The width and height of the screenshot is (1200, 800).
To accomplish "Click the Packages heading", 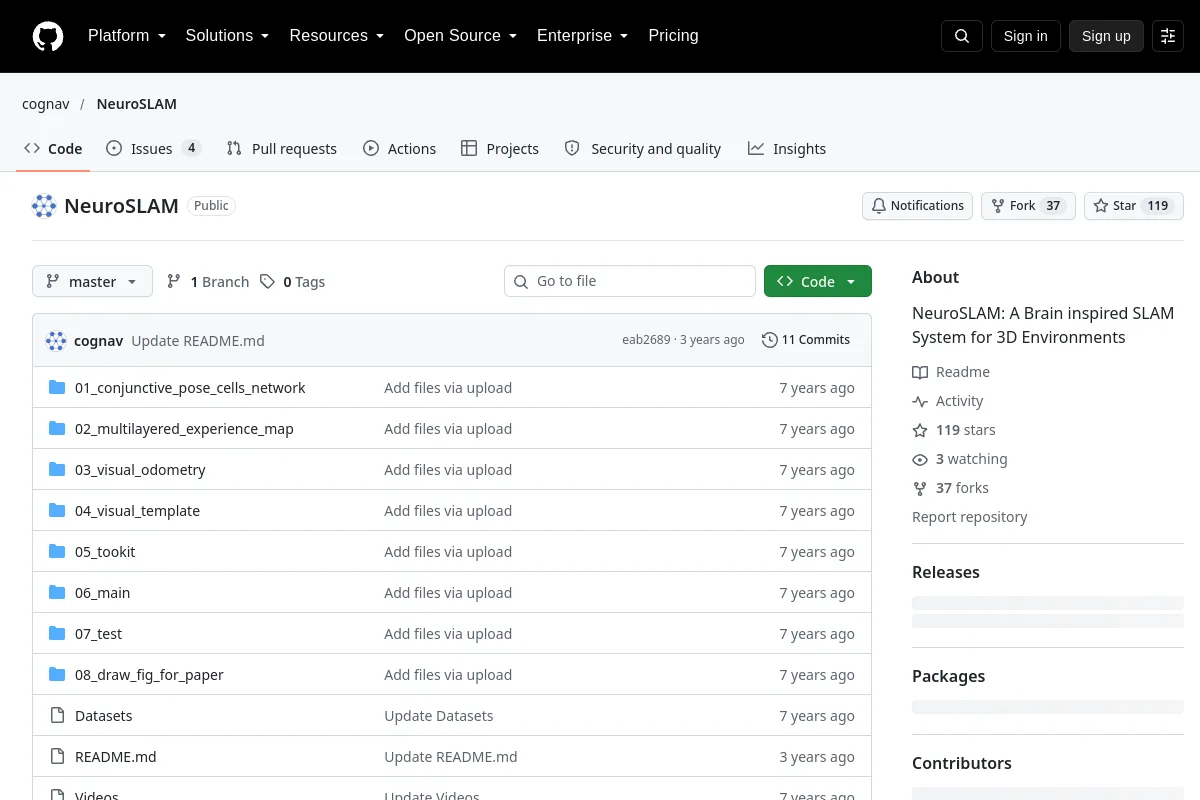I will click(x=949, y=676).
